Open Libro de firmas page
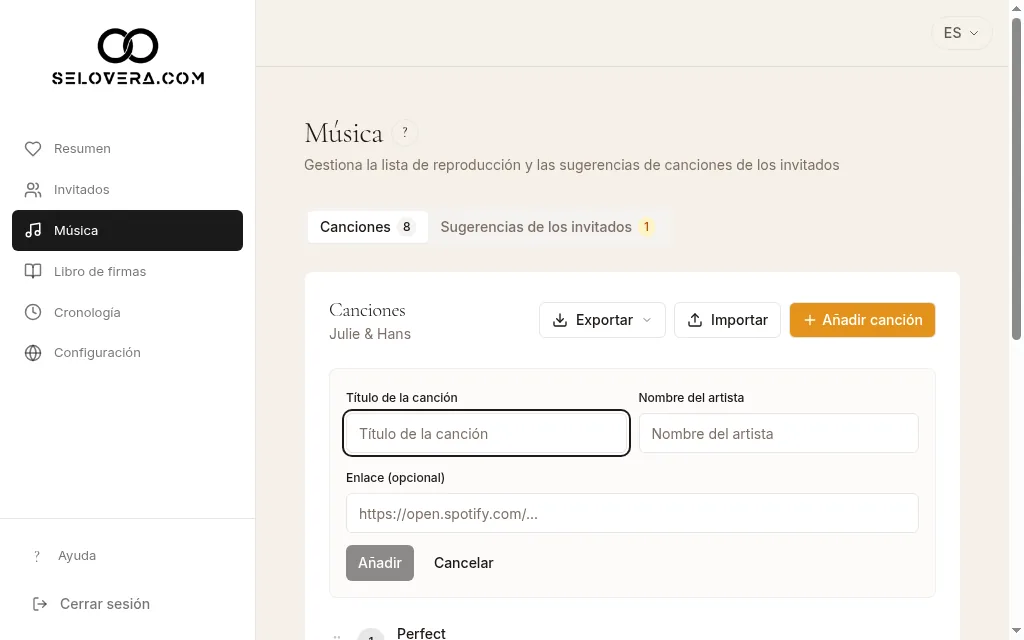This screenshot has width=1024, height=640. coord(127,272)
